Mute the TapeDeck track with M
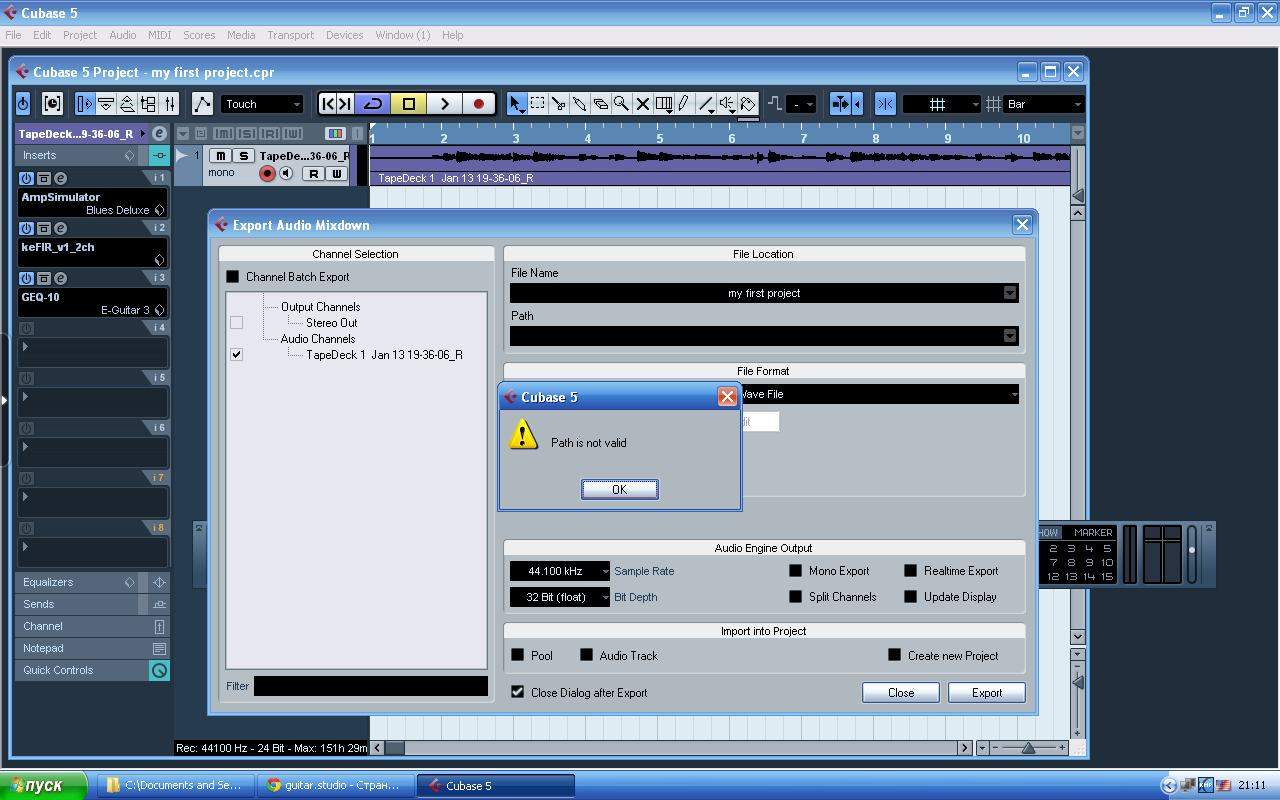The height and width of the screenshot is (800, 1280). [x=220, y=156]
